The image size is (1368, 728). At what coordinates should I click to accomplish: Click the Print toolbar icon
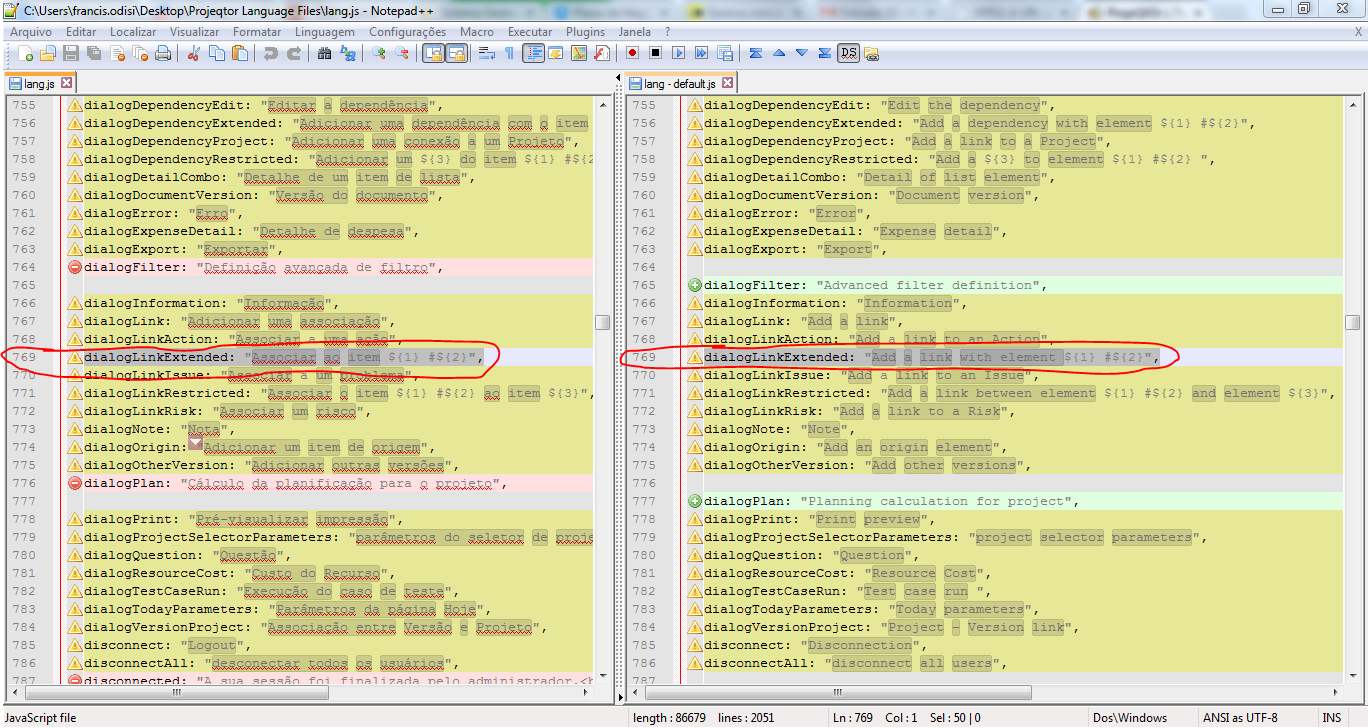point(163,53)
